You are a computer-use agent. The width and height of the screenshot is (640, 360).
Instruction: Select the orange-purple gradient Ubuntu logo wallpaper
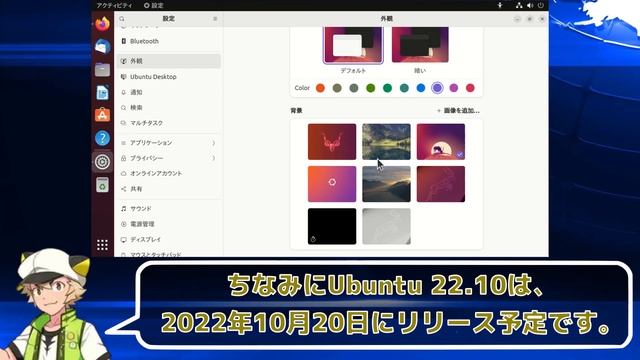332,184
